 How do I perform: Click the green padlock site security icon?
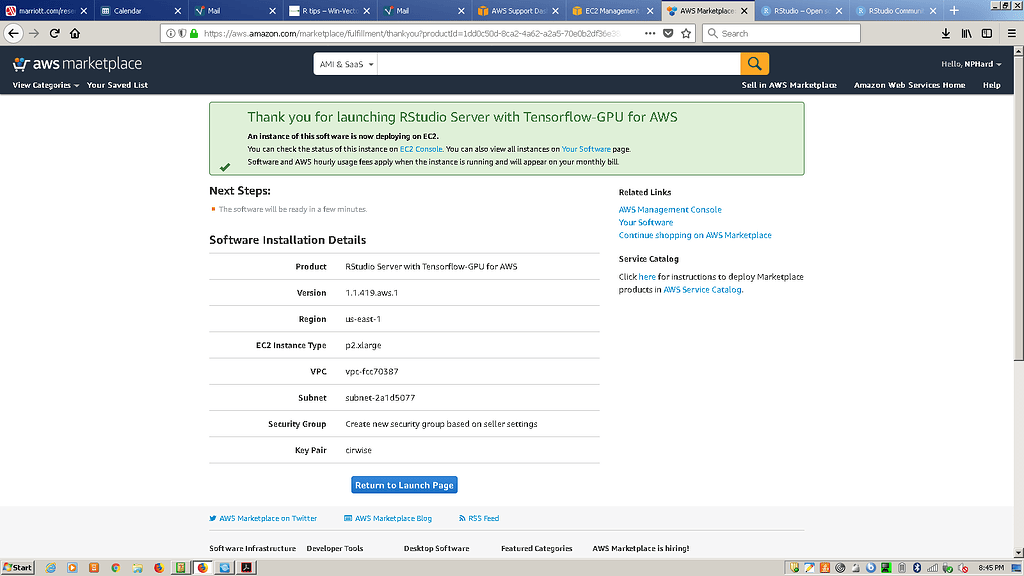coord(194,33)
